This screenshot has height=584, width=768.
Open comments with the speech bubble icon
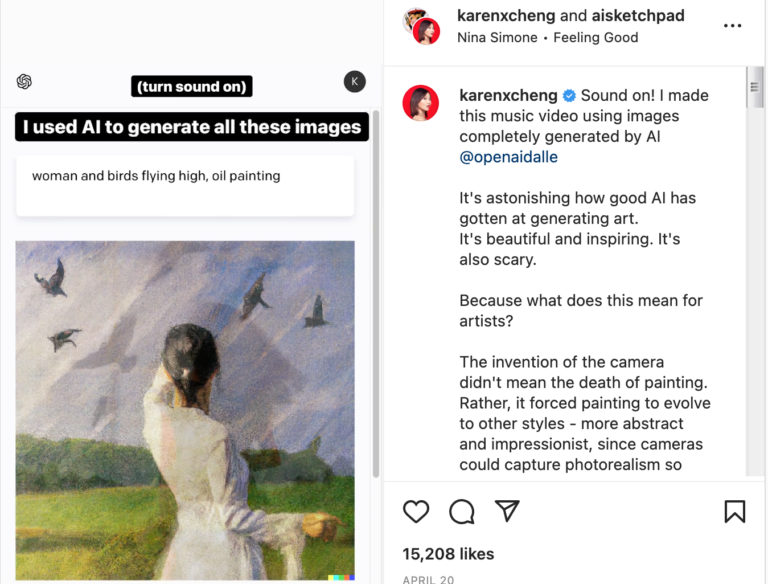(462, 512)
